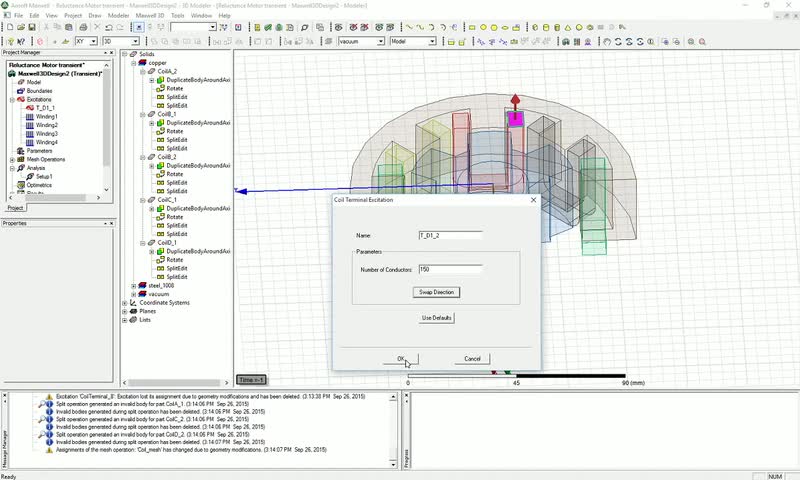Open the vacuum material dropdown
Screen dimensions: 800x480
coord(381,41)
